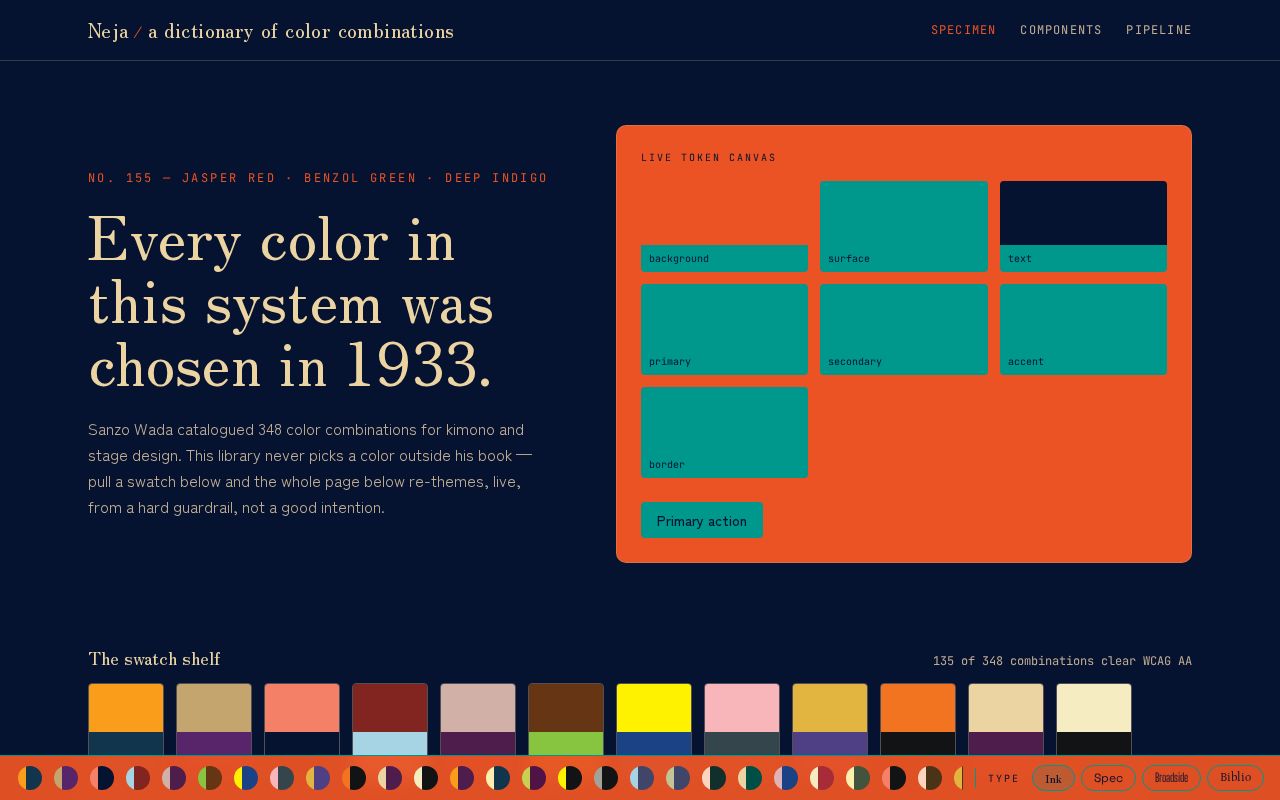
Task: Pick the gold and violet circle in bottom bar
Action: pos(318,778)
